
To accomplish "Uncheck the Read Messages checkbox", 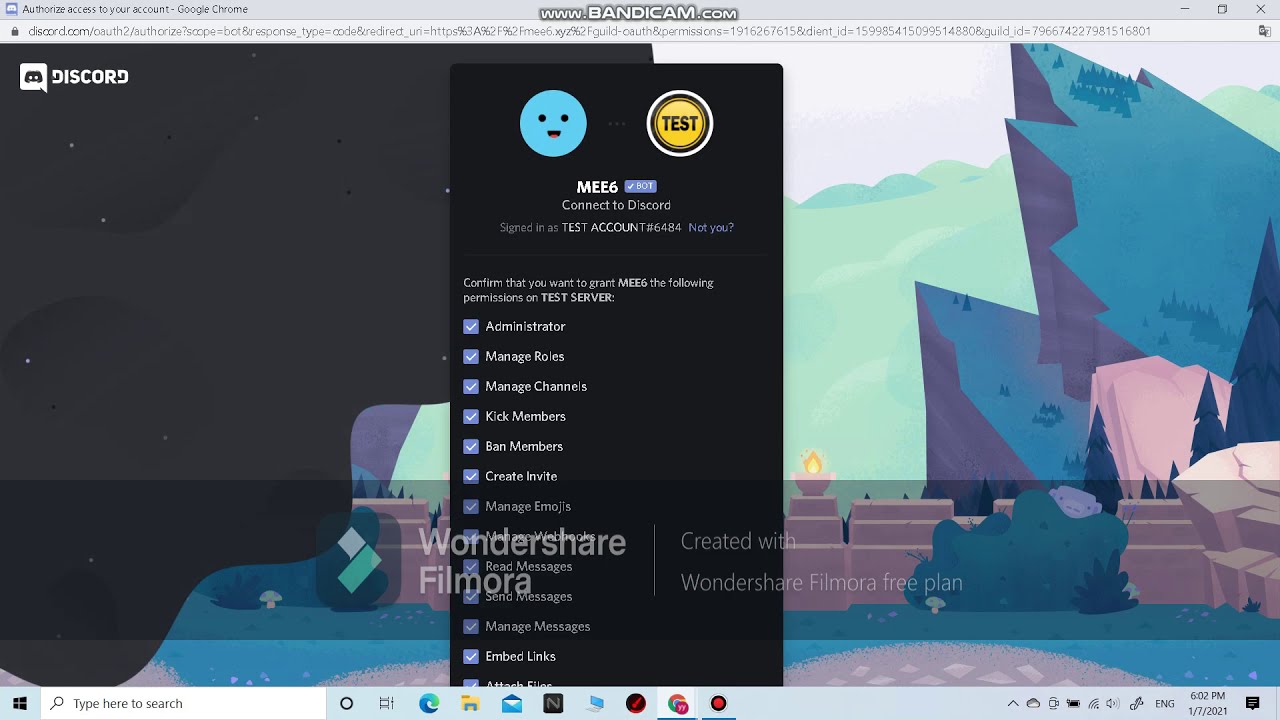I will click(x=471, y=567).
